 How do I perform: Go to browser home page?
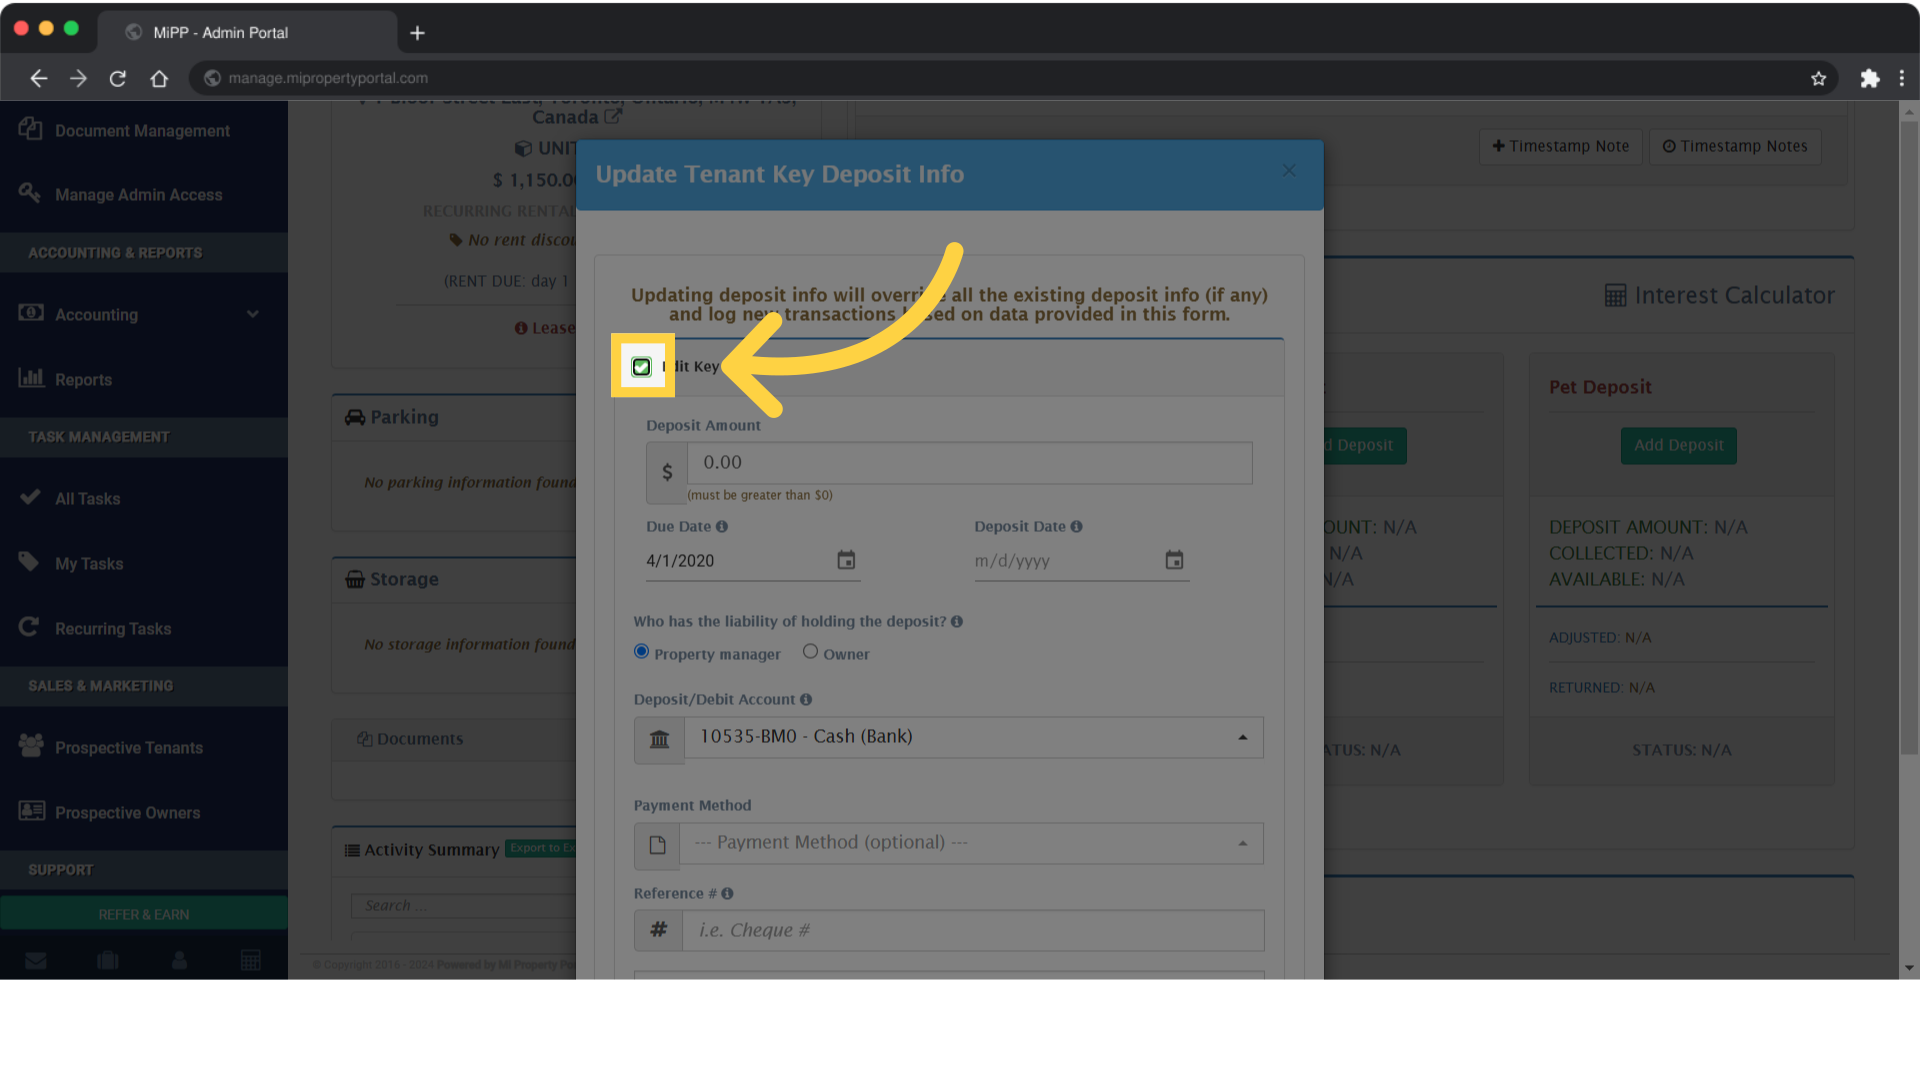point(159,78)
